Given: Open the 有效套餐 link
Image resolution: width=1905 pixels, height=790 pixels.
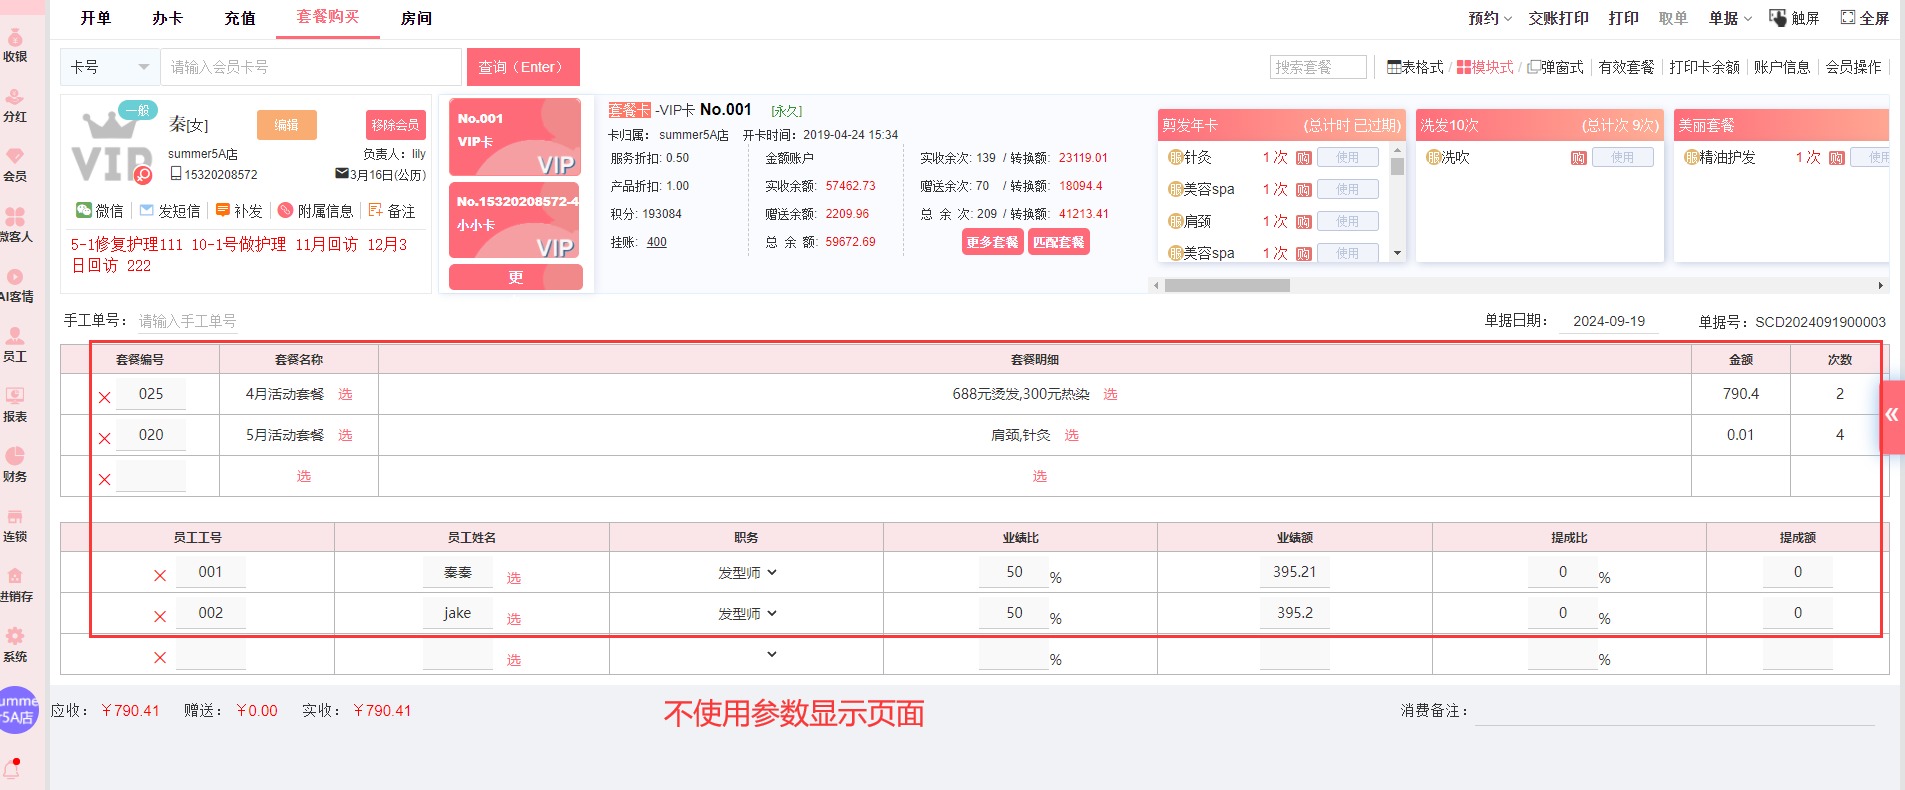Looking at the screenshot, I should click(1626, 67).
